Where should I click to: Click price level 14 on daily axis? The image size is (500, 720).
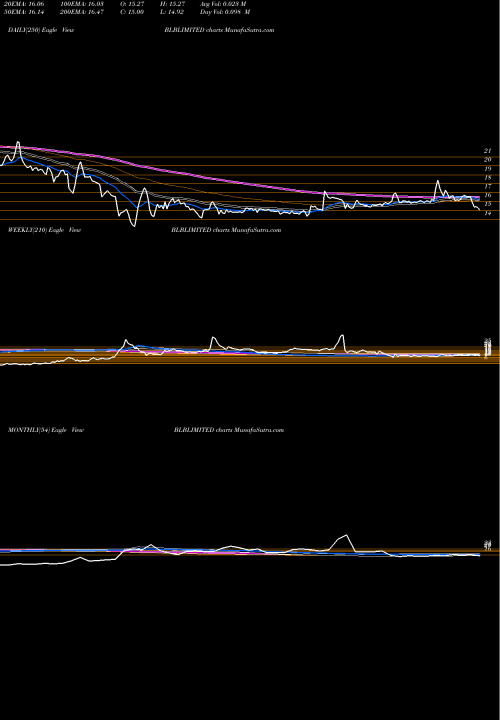488,213
